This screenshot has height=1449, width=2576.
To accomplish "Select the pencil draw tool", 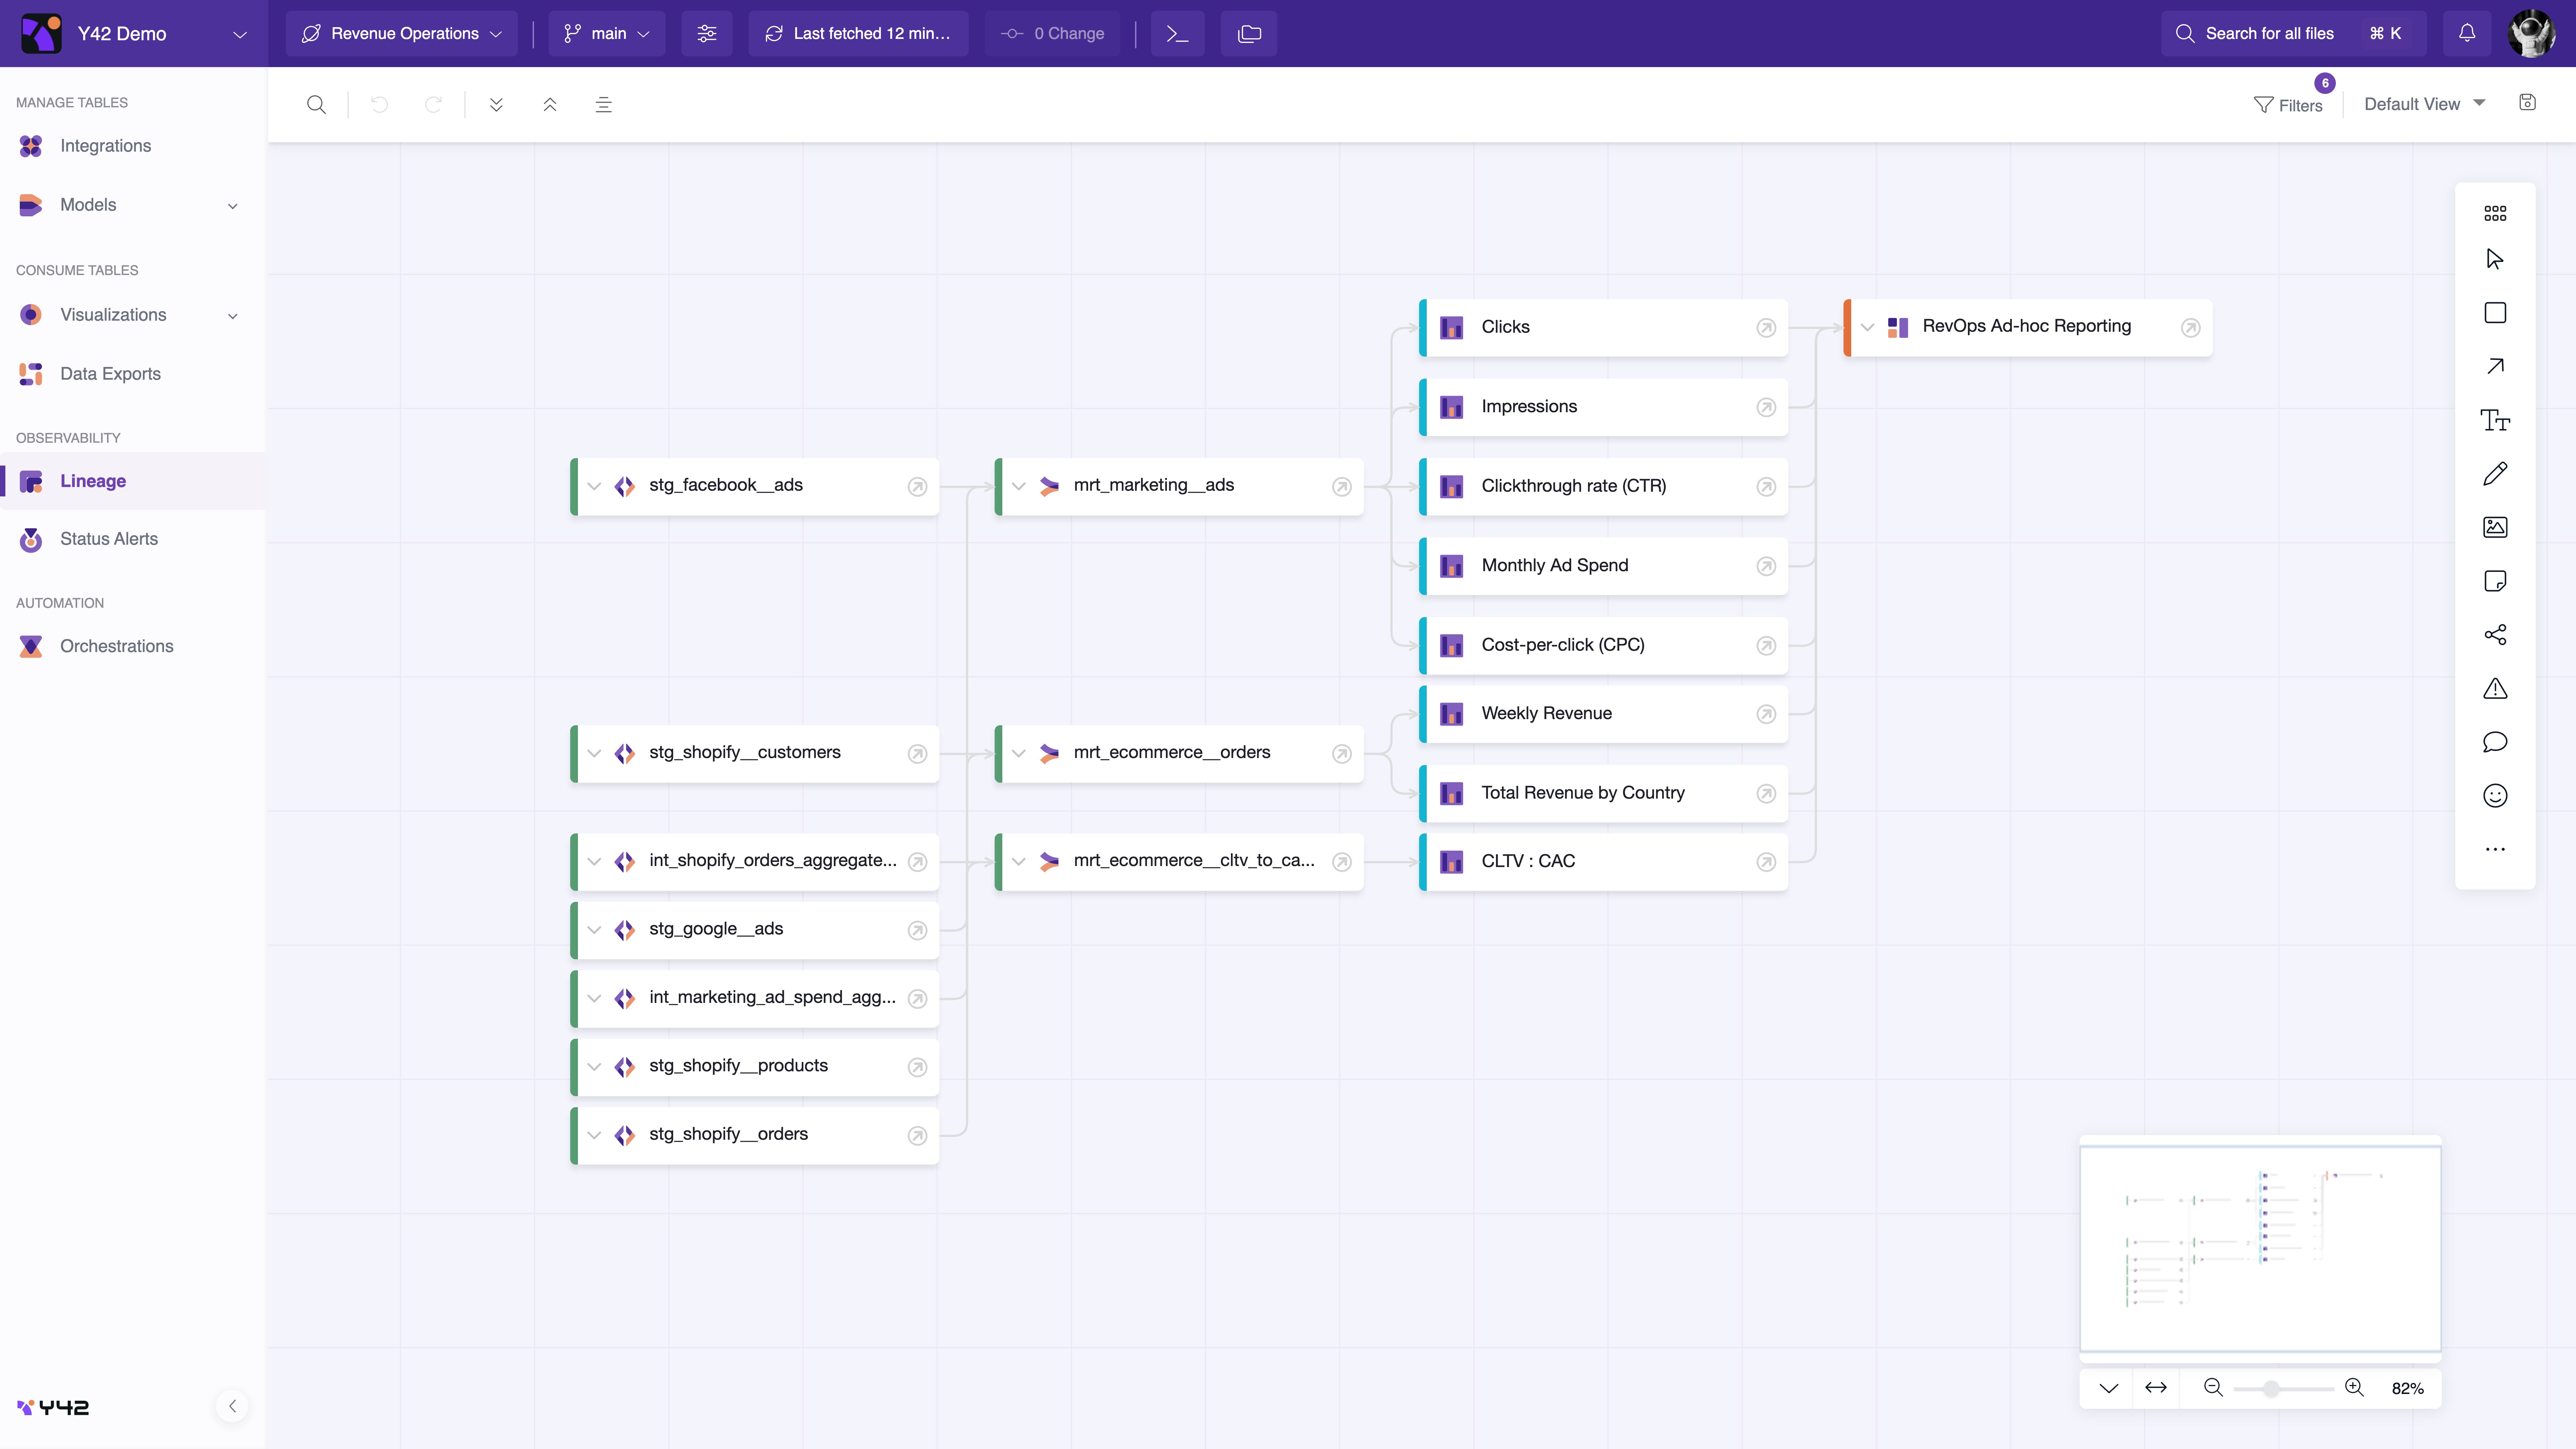I will point(2495,474).
